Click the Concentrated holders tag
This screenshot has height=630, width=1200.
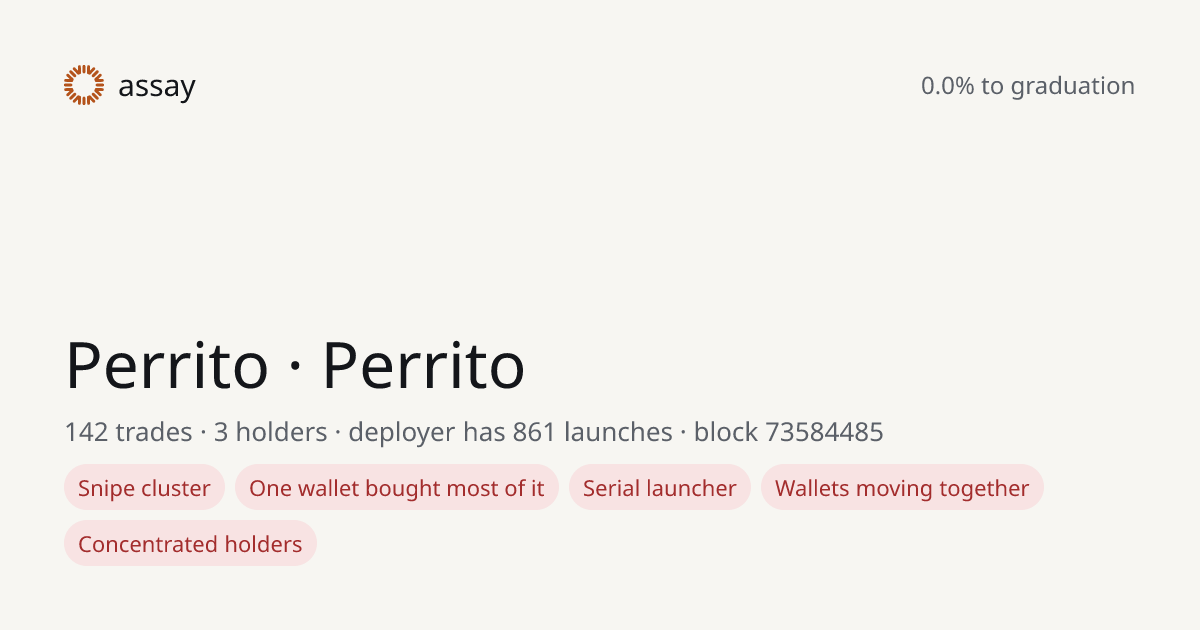(190, 544)
